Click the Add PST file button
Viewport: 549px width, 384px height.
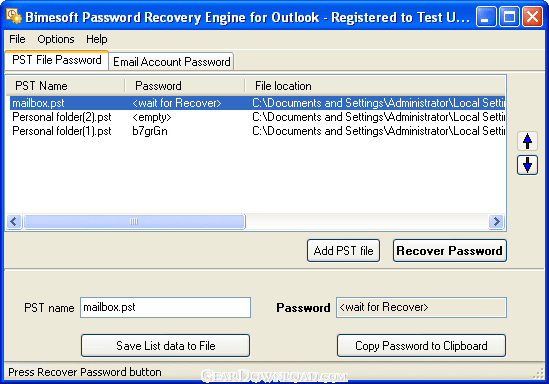(343, 251)
